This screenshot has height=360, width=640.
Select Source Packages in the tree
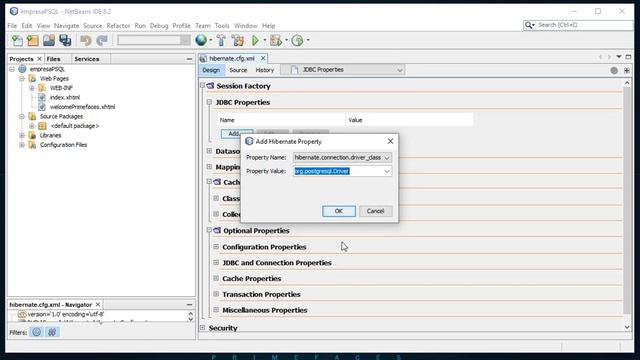[x=61, y=116]
